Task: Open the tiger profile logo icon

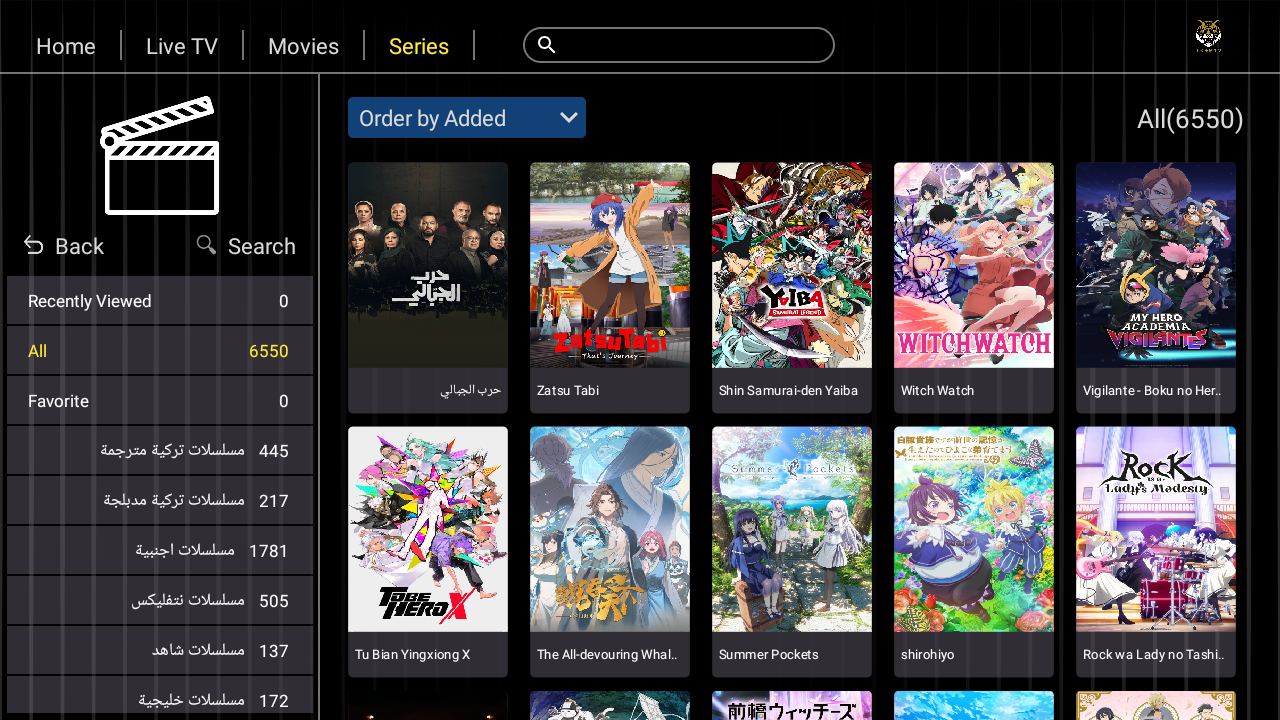Action: [x=1208, y=37]
